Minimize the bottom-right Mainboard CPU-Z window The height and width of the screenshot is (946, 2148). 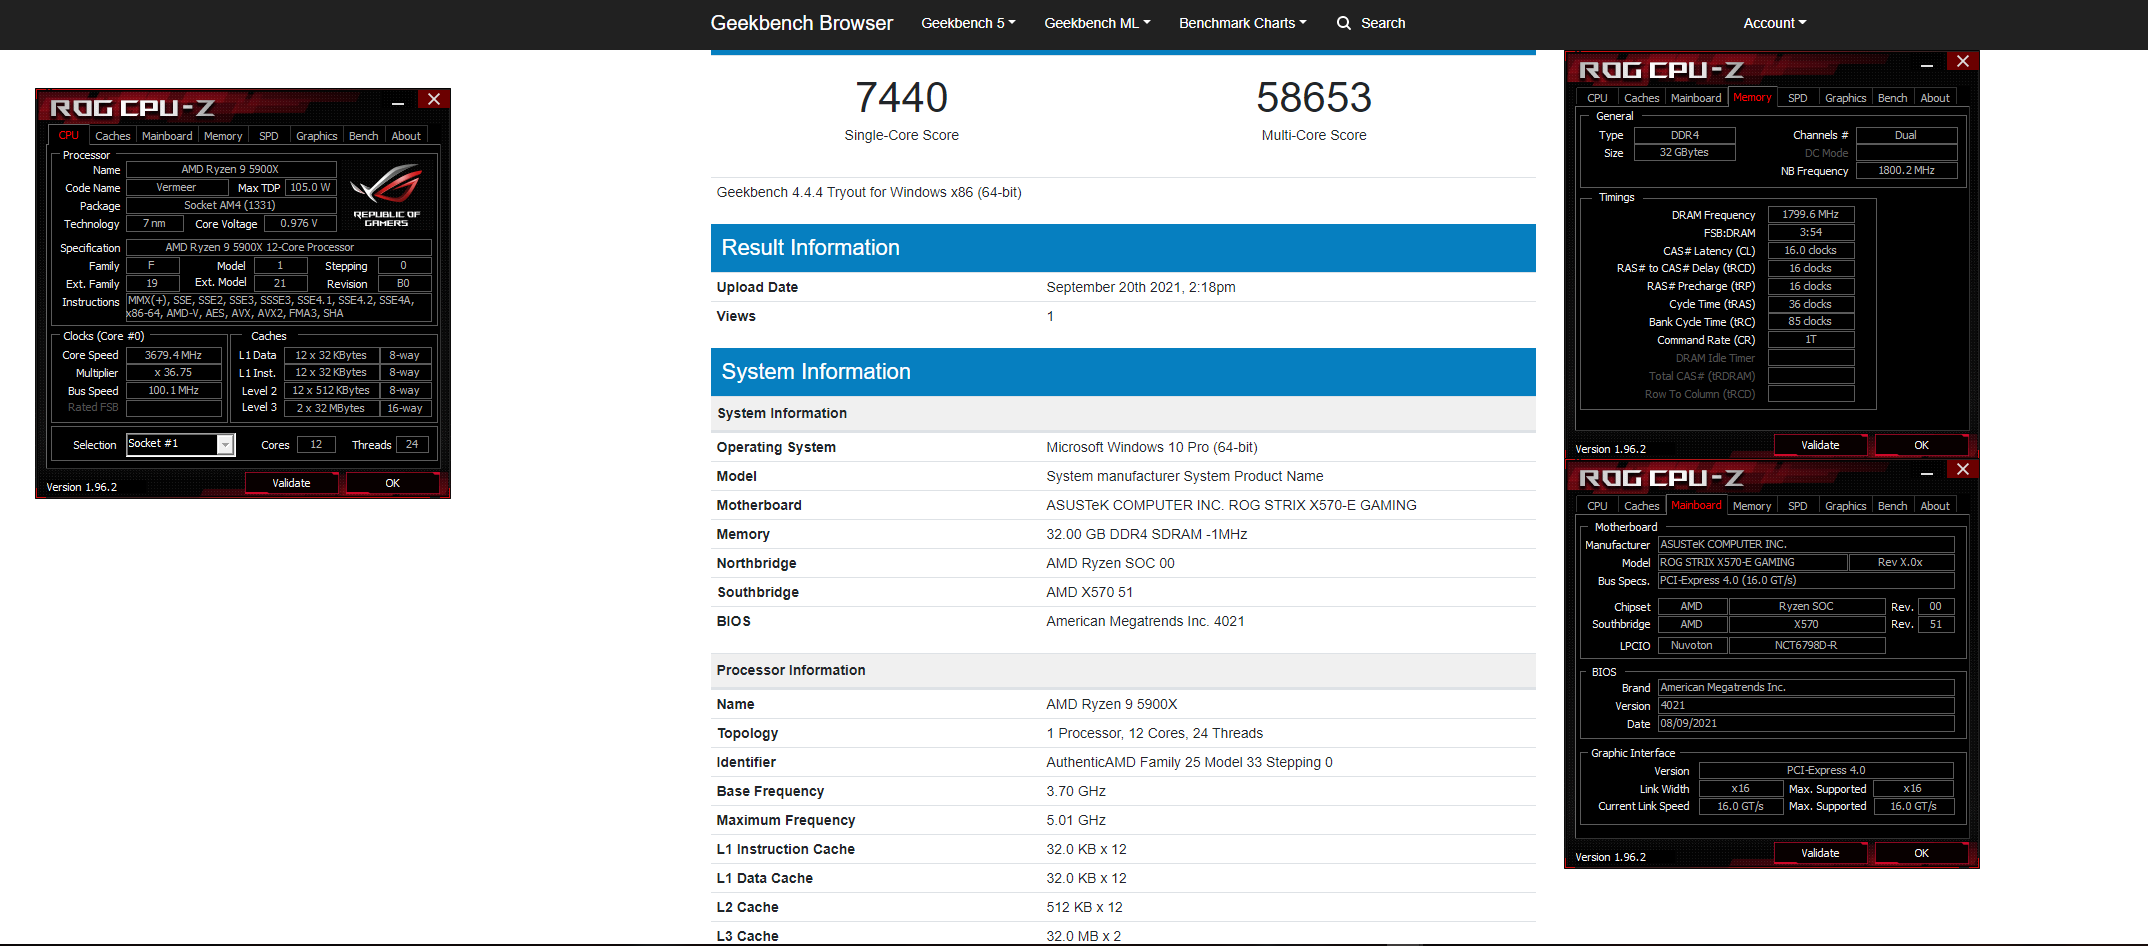(x=1927, y=471)
